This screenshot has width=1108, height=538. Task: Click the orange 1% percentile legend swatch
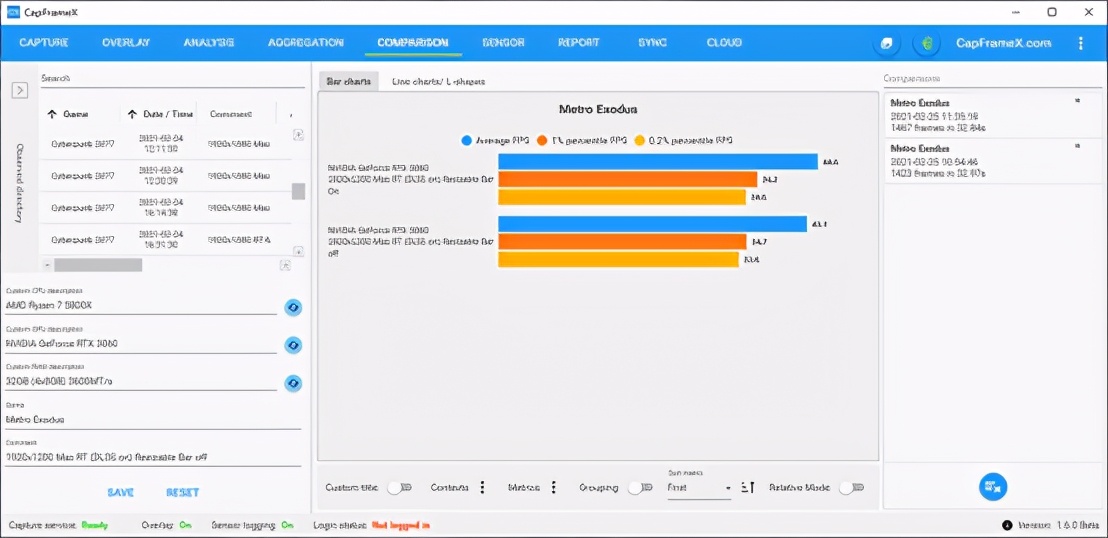point(543,141)
